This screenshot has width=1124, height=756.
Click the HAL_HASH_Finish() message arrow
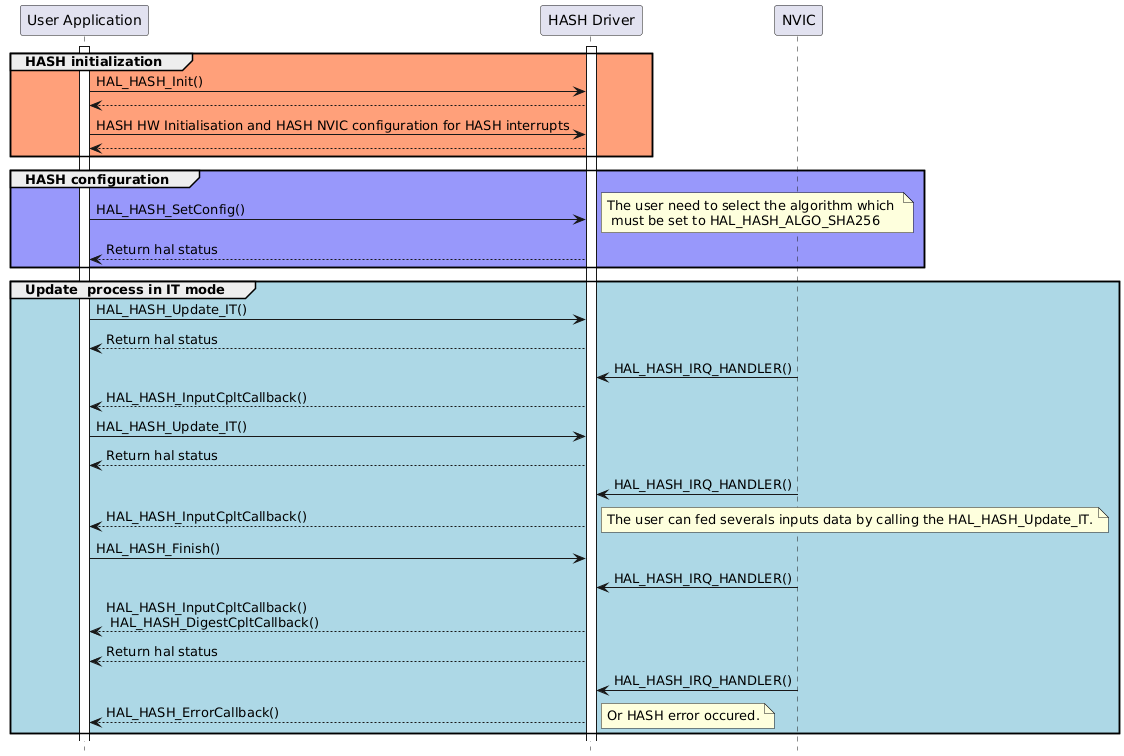335,557
